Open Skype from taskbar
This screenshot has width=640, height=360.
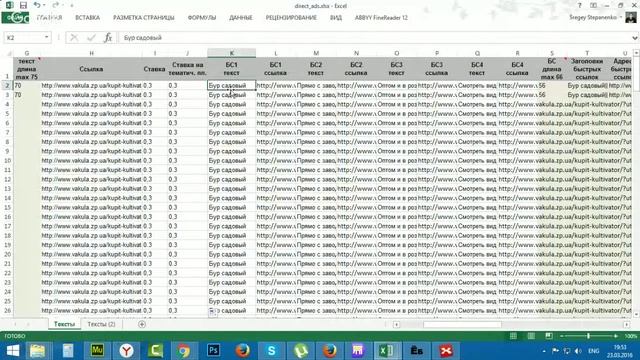271,351
